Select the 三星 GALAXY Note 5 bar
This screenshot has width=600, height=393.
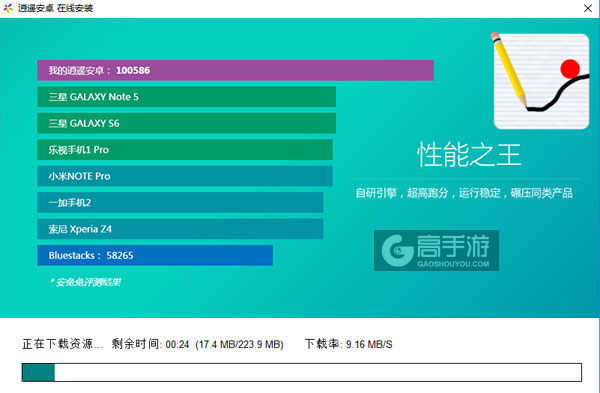pos(186,97)
